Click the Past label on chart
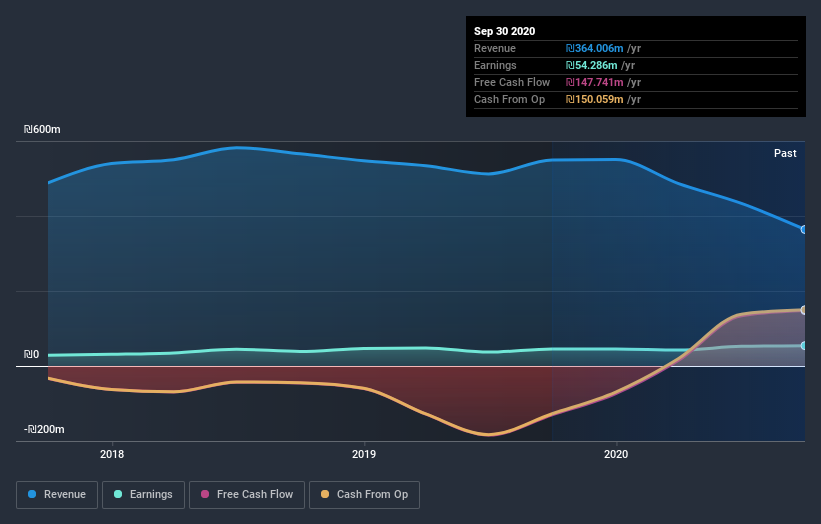821x524 pixels. tap(785, 153)
